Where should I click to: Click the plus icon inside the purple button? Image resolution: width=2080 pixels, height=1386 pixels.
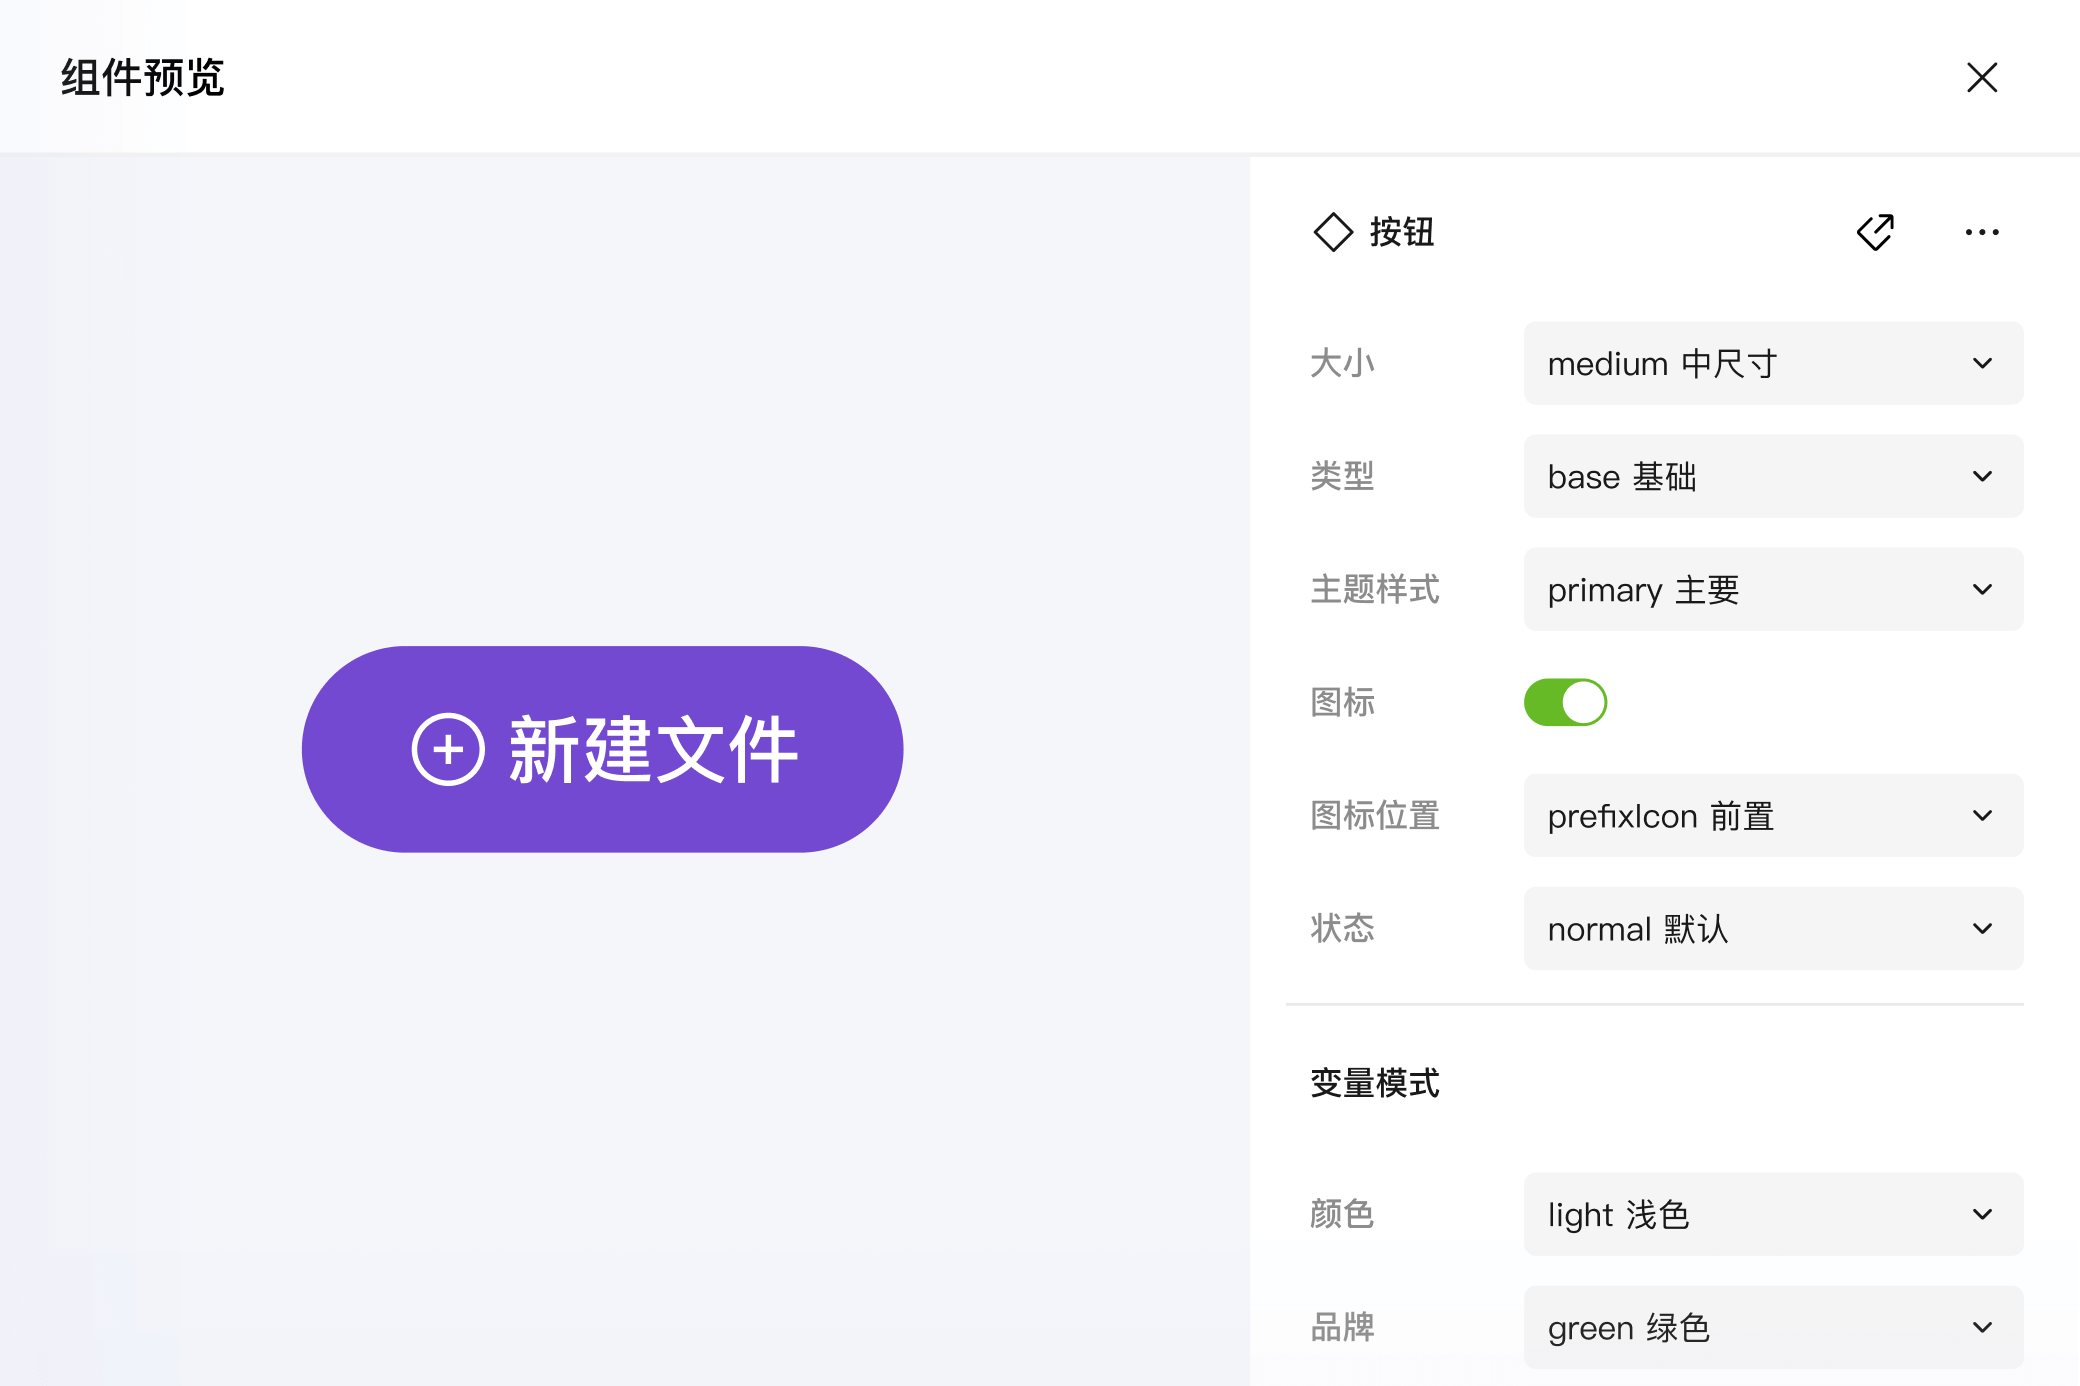point(447,749)
